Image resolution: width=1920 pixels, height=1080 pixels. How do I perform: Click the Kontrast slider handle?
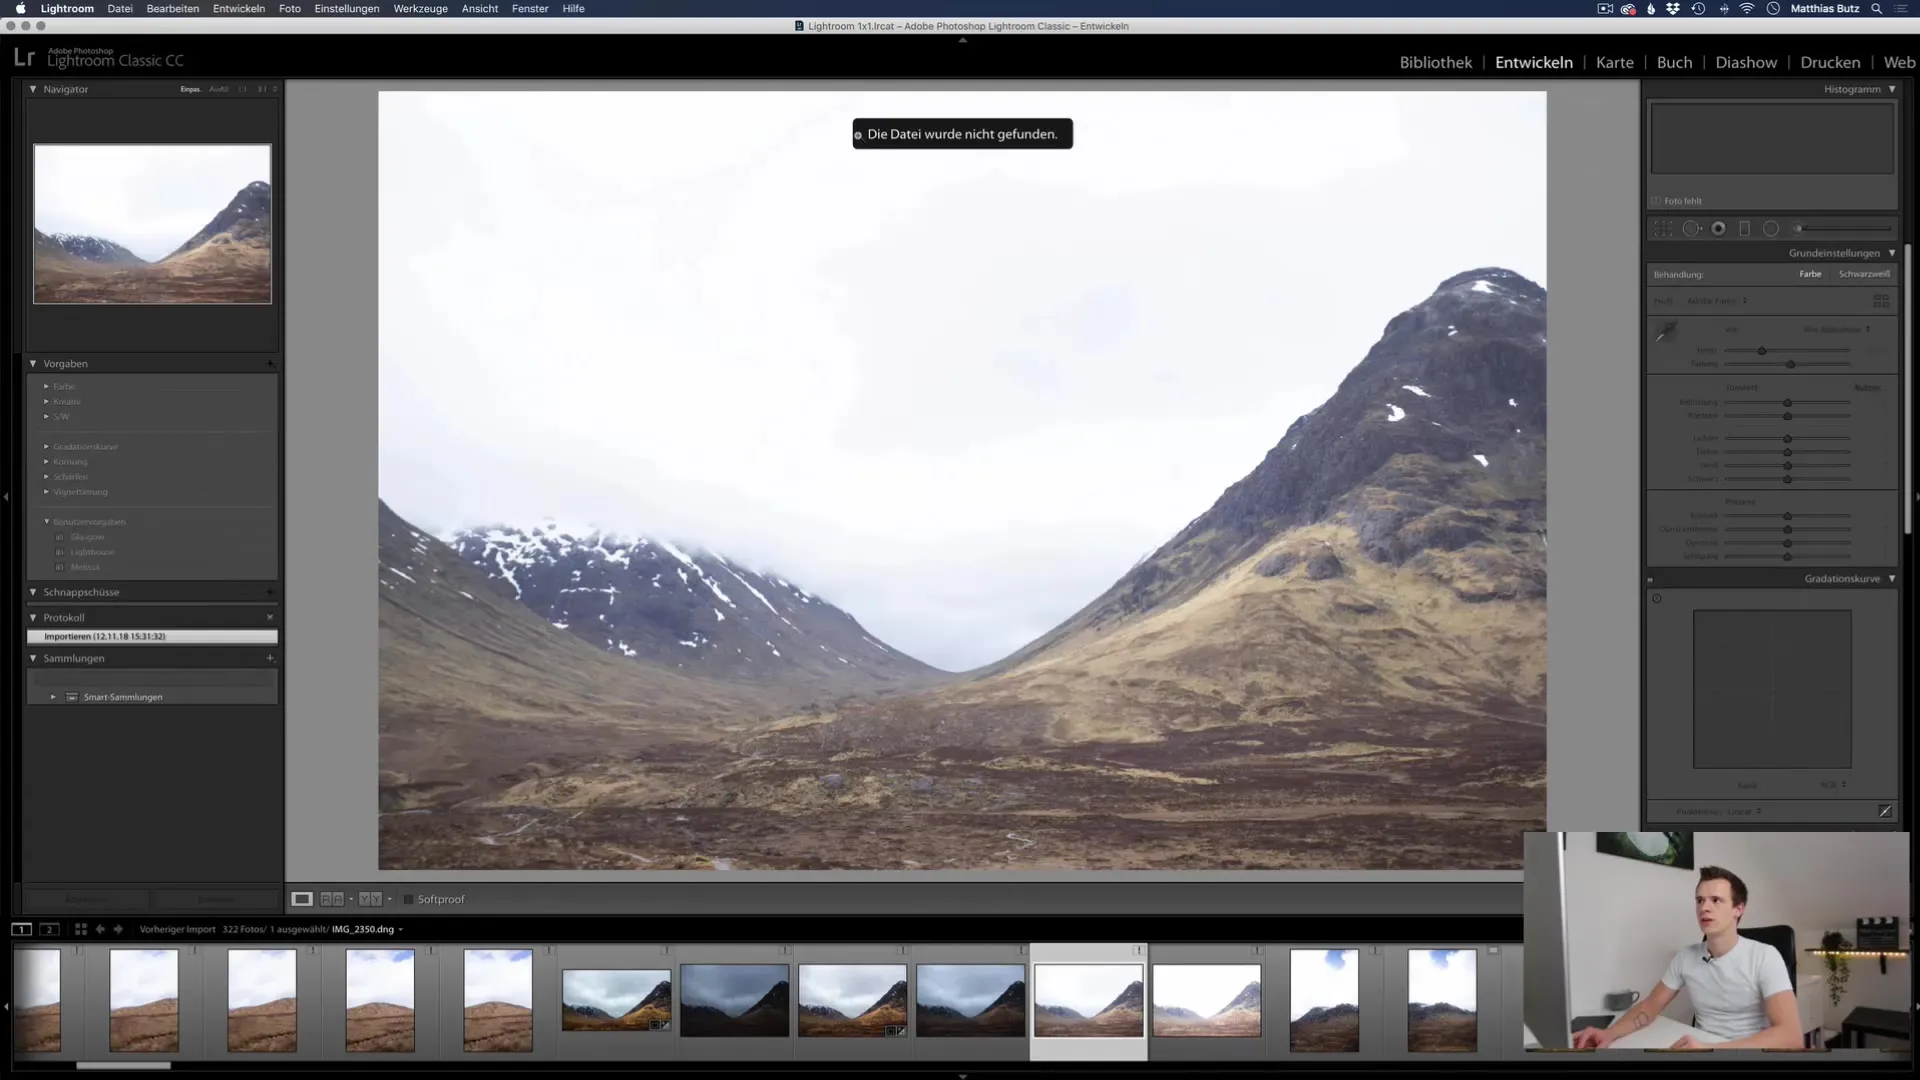pyautogui.click(x=1787, y=416)
